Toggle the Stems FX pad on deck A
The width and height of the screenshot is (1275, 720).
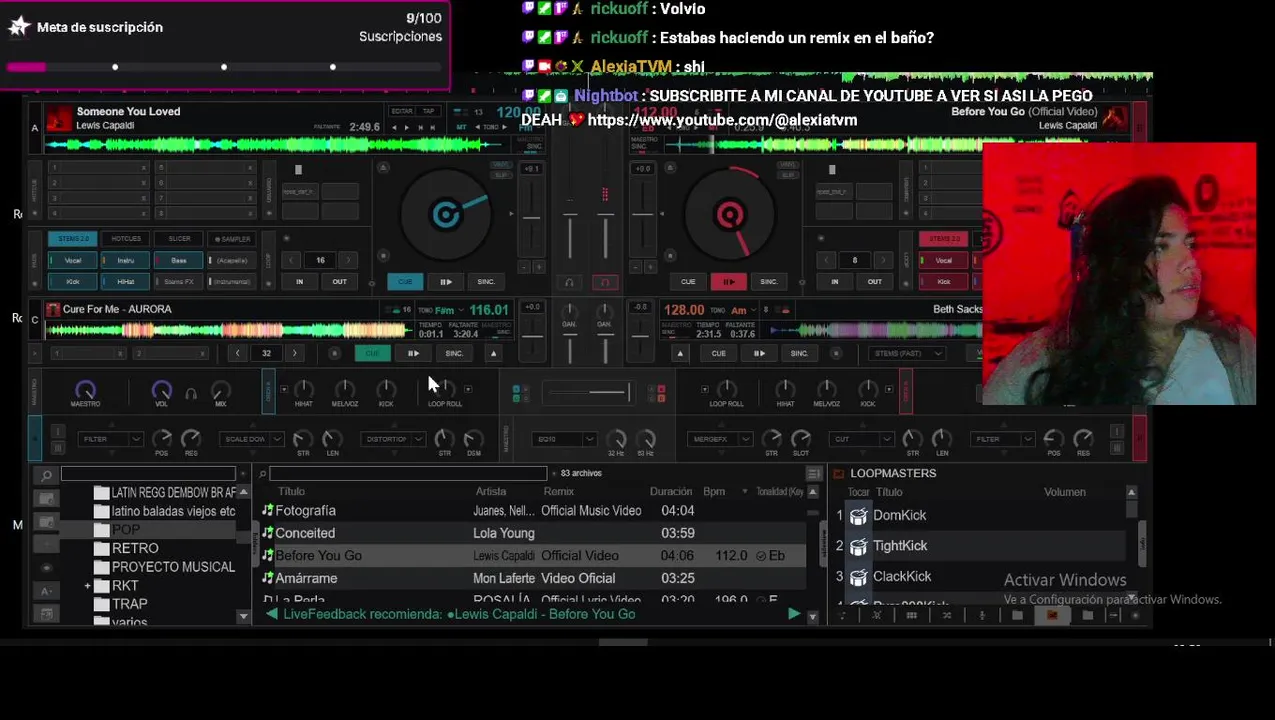pos(179,281)
